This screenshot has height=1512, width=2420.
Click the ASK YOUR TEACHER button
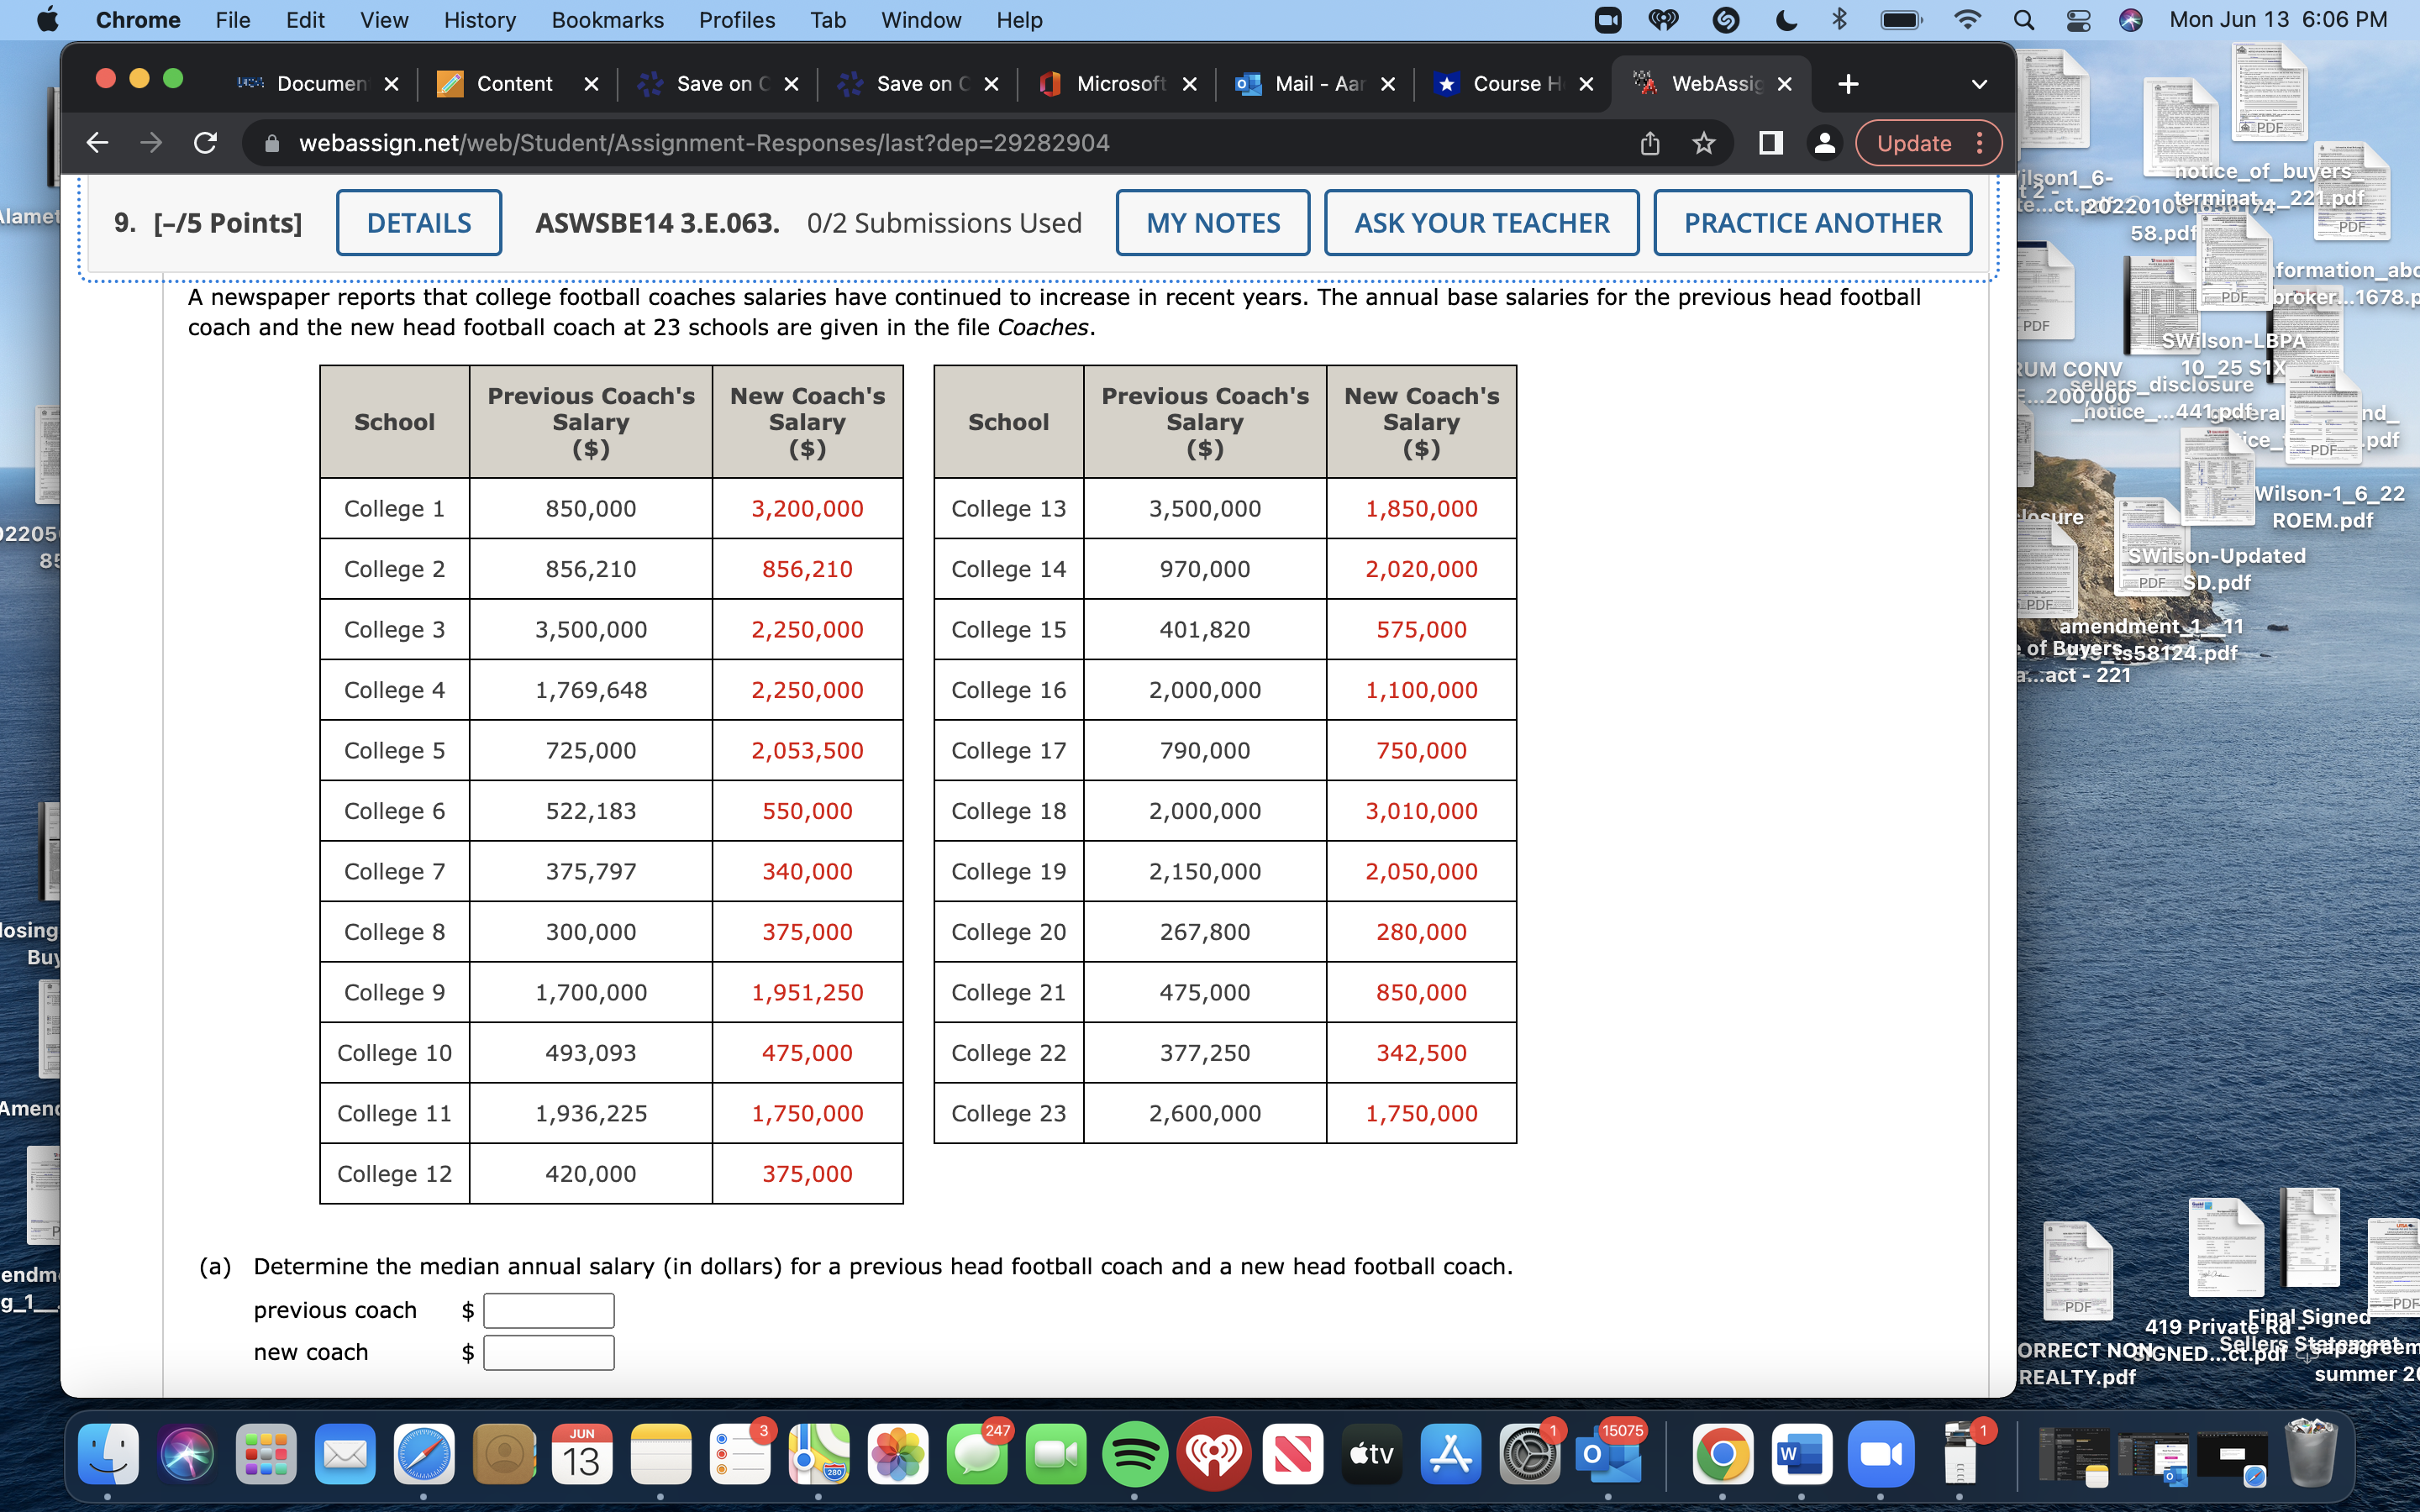[1481, 222]
